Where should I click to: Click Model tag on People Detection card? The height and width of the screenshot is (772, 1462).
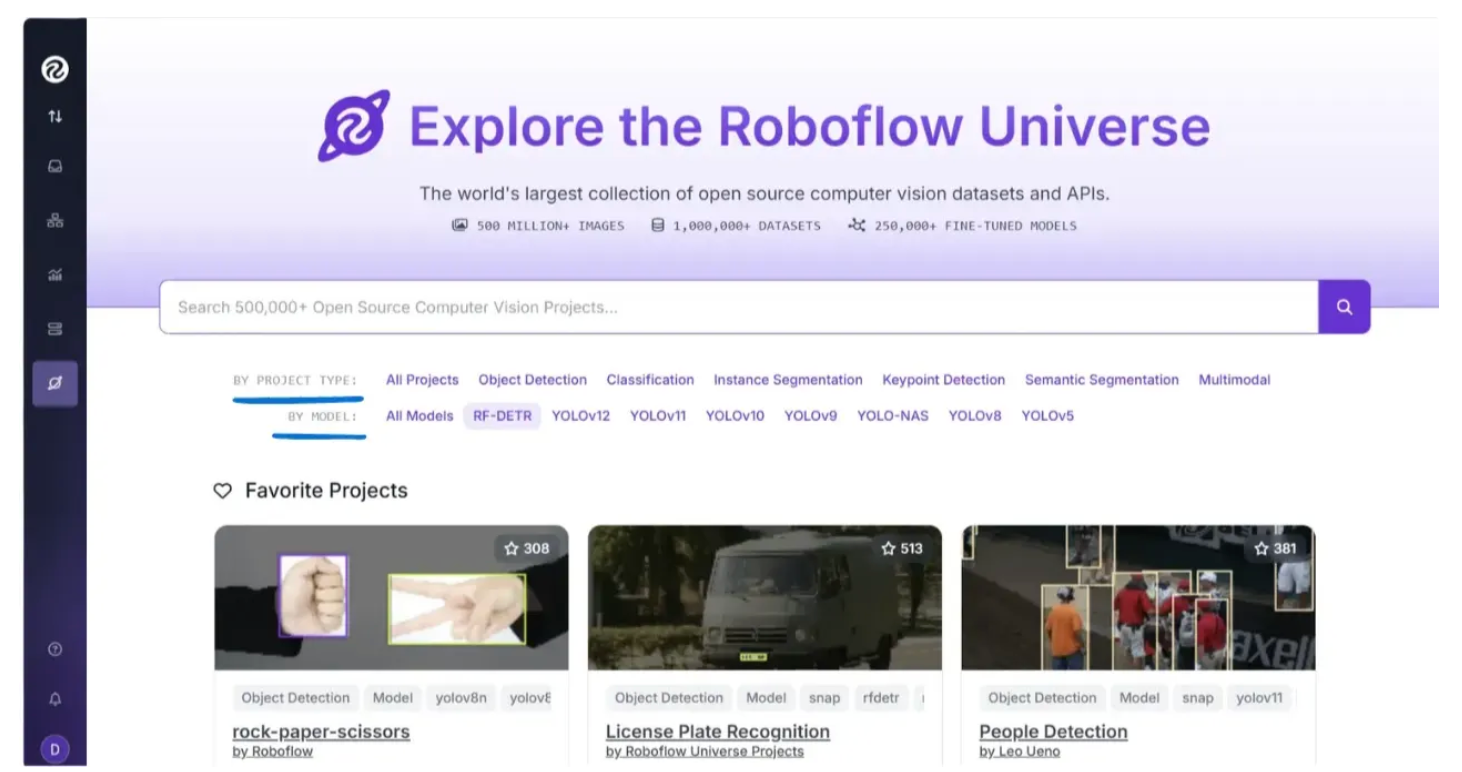[1139, 698]
